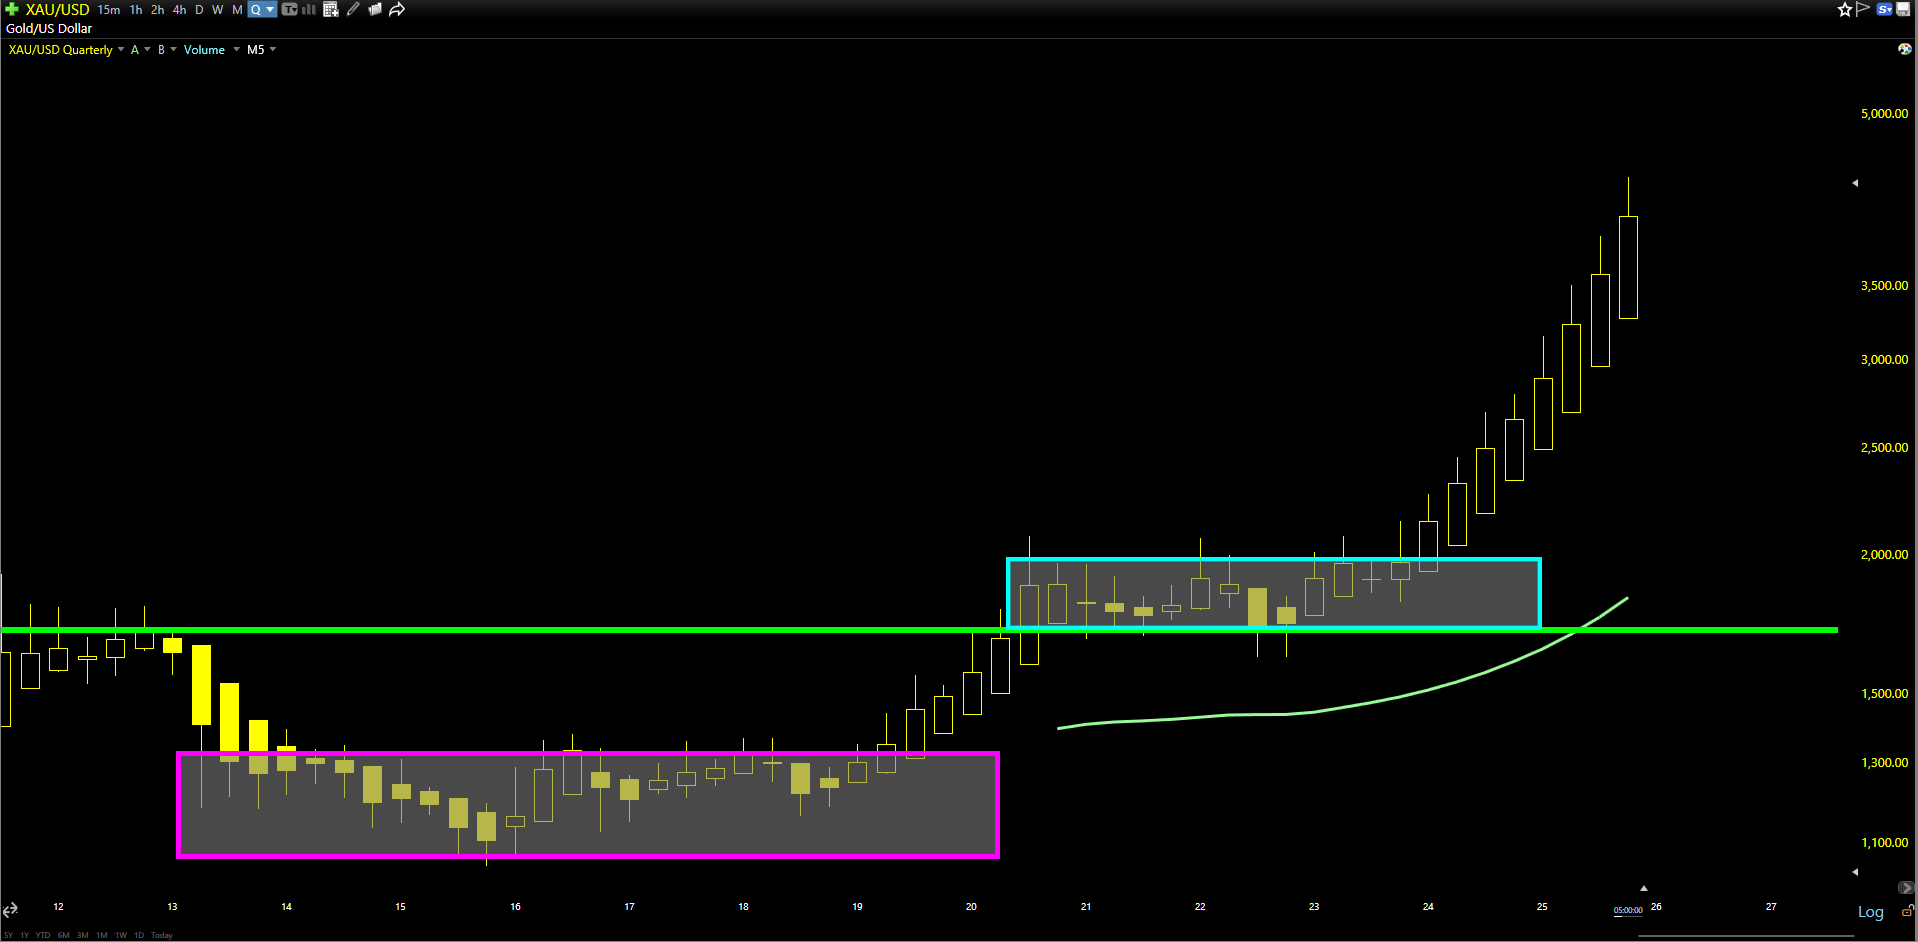
Task: Click the calendar add-event icon
Action: click(x=331, y=9)
